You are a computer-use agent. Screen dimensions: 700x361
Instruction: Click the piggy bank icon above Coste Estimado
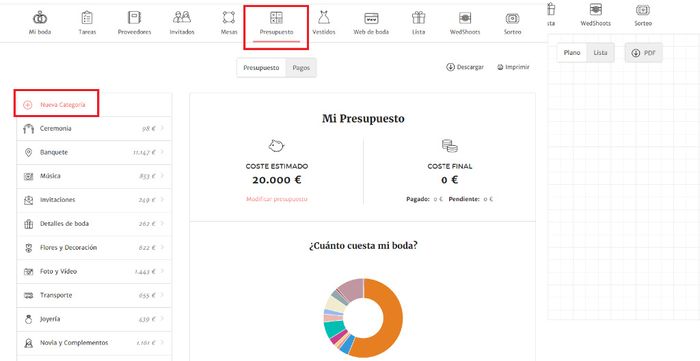(x=276, y=145)
